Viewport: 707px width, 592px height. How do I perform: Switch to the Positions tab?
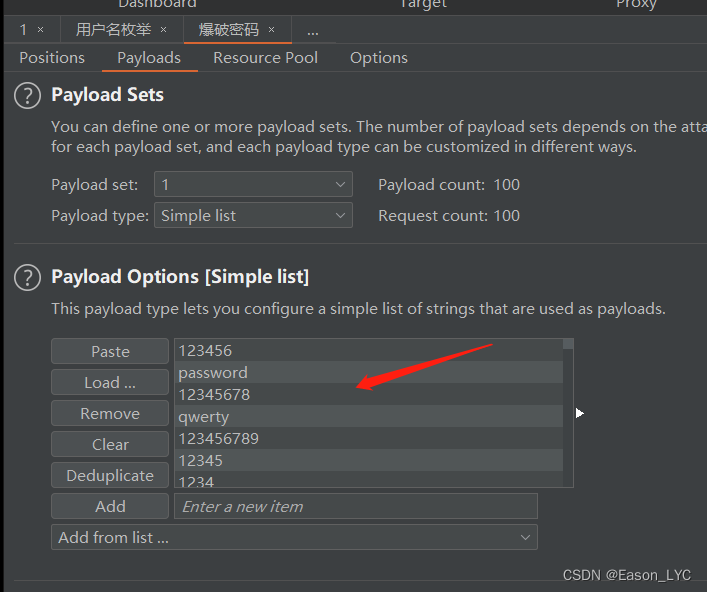[x=52, y=58]
